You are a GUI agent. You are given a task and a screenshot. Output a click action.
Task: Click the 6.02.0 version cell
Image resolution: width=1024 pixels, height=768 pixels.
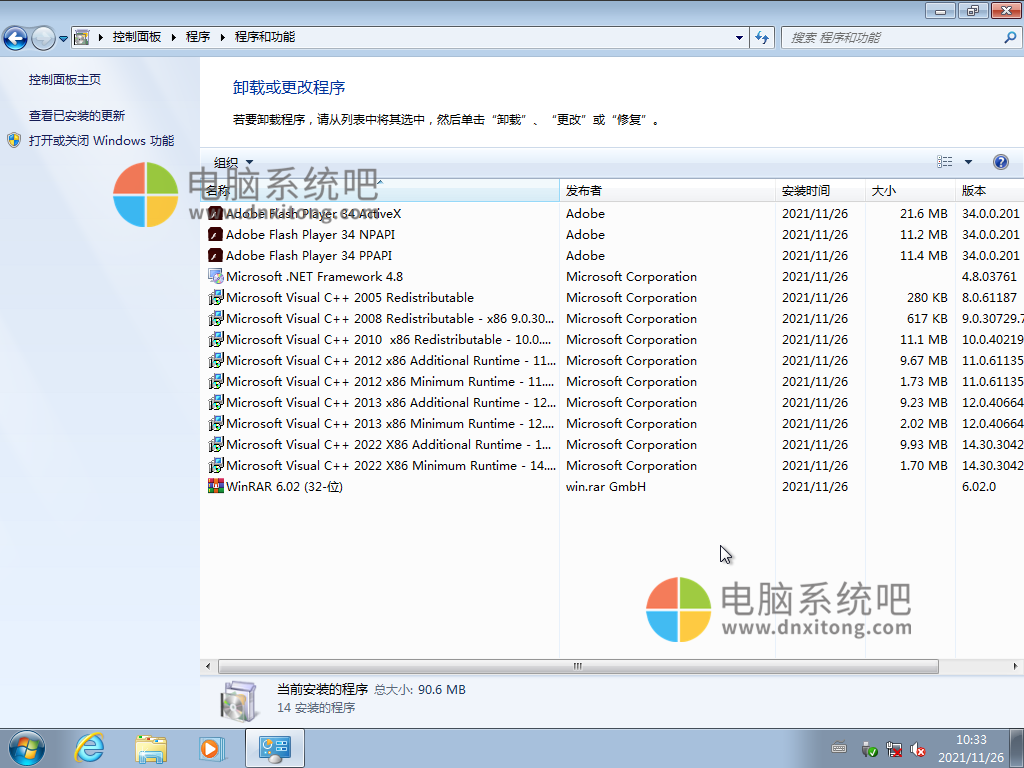click(x=979, y=487)
